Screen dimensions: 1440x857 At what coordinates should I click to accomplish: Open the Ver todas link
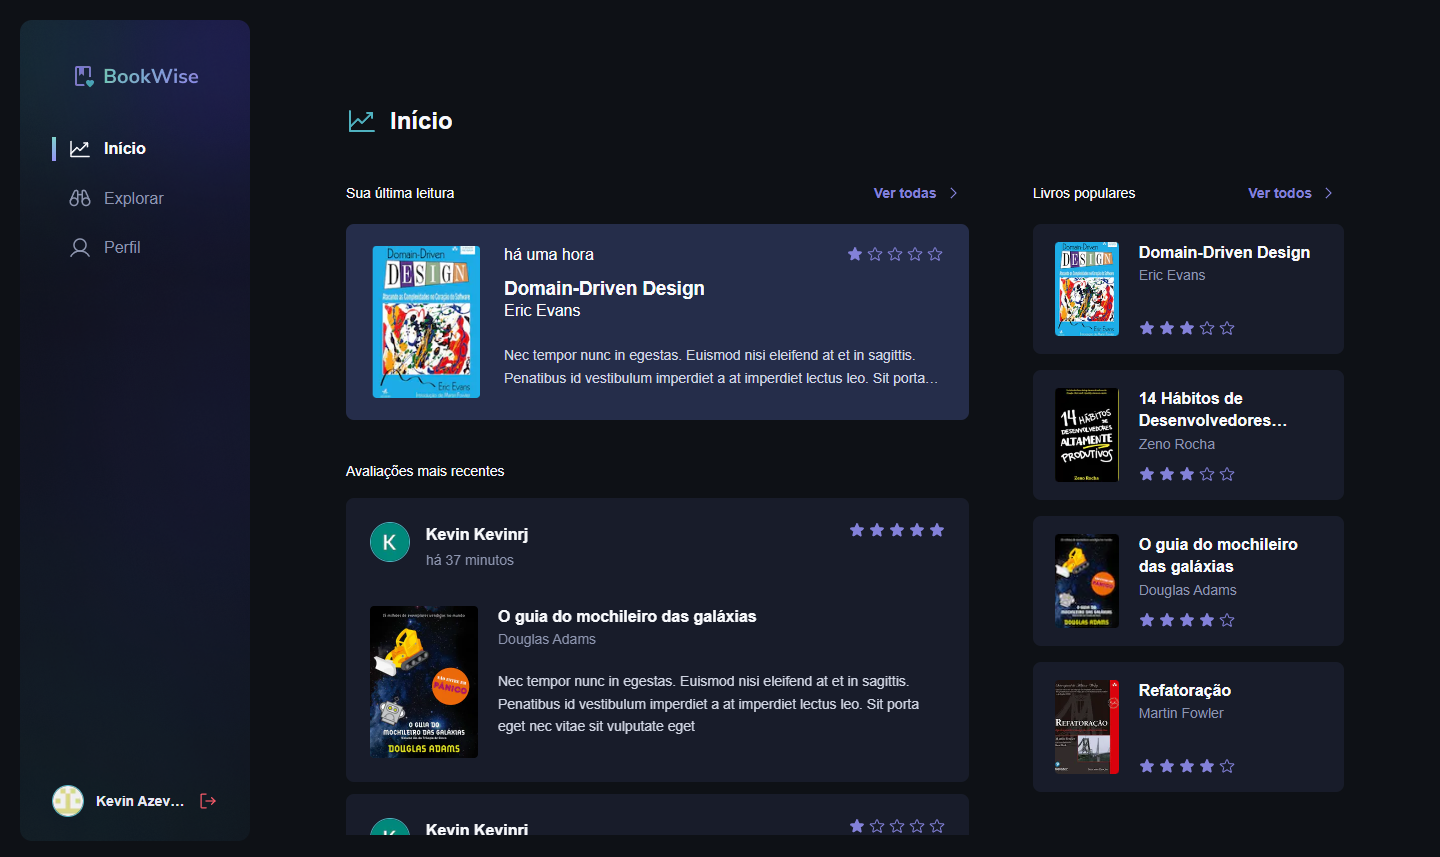click(906, 192)
